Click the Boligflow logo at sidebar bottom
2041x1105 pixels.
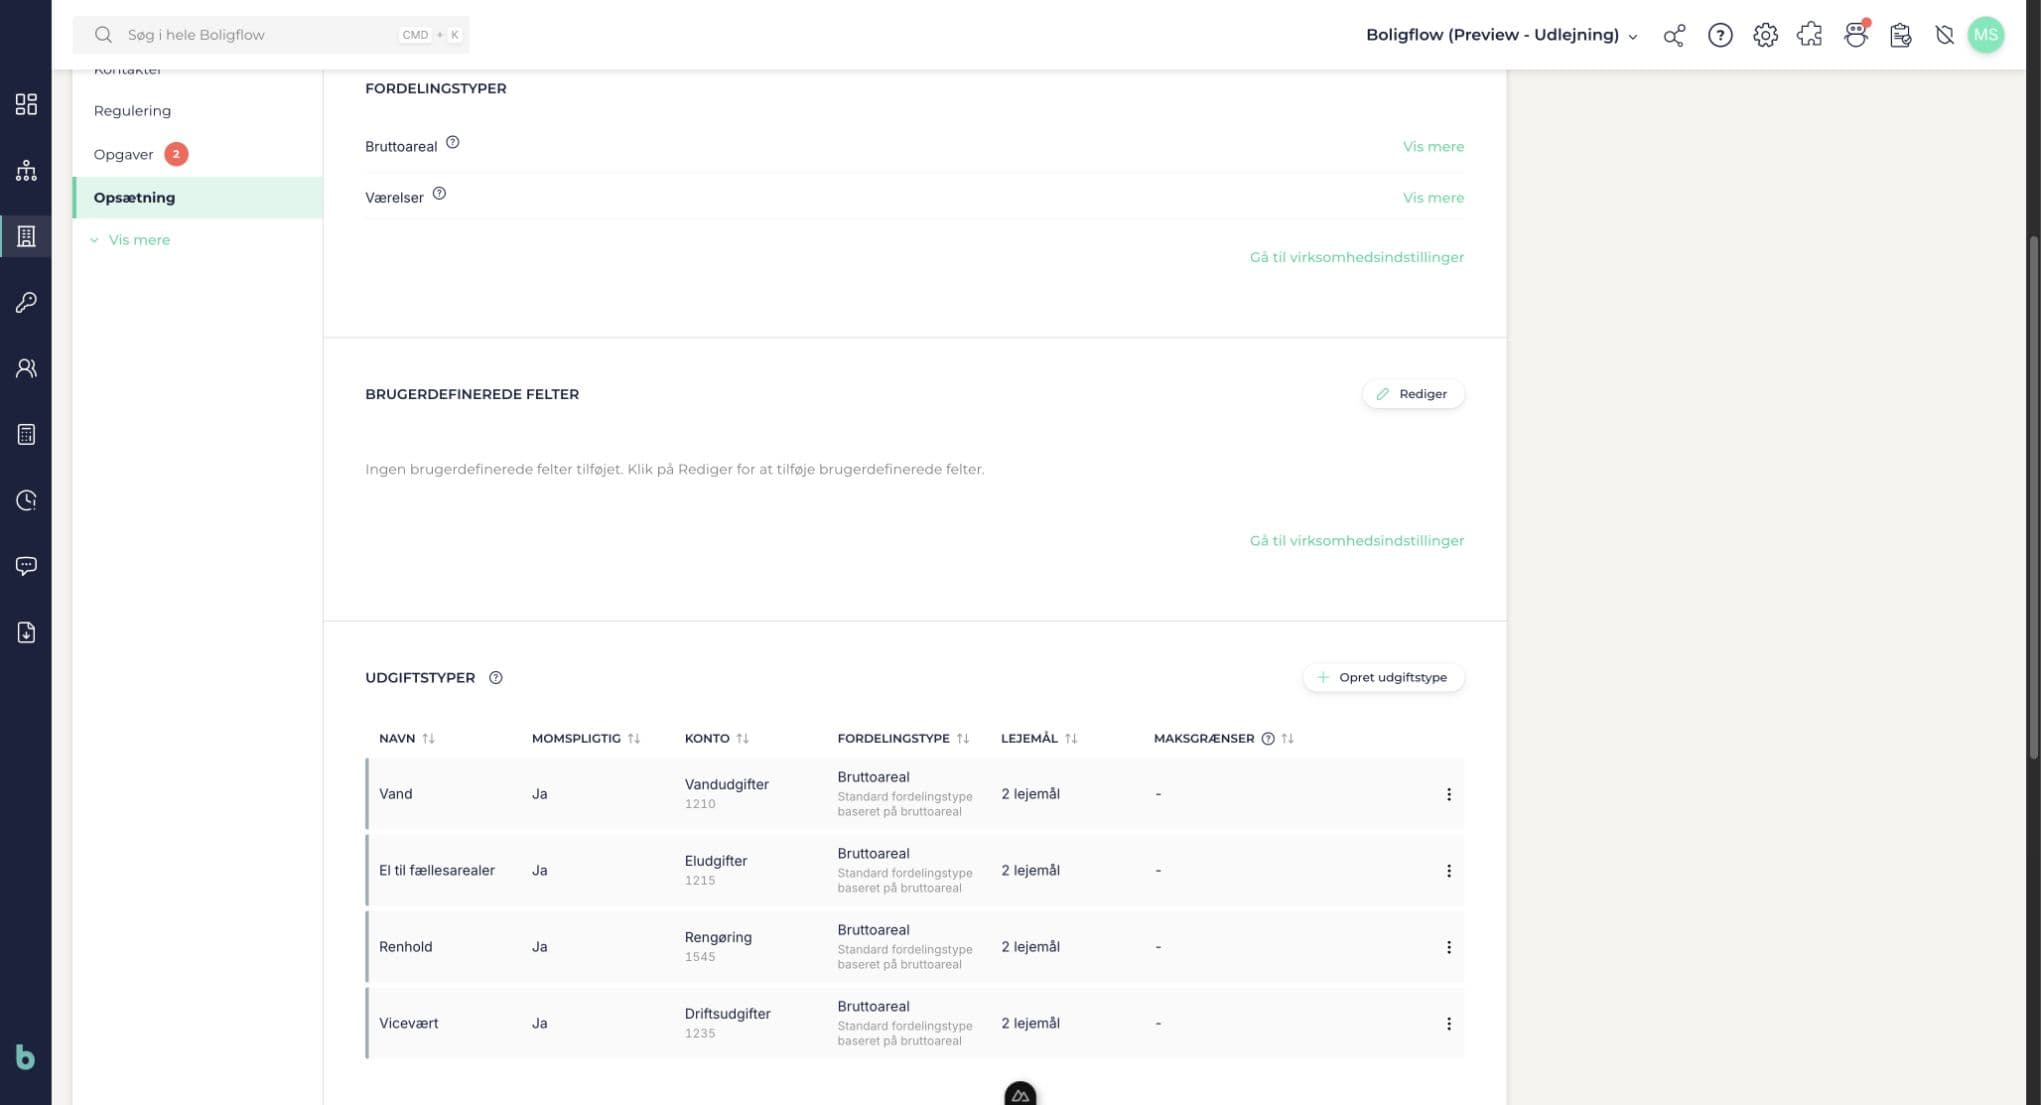point(25,1057)
